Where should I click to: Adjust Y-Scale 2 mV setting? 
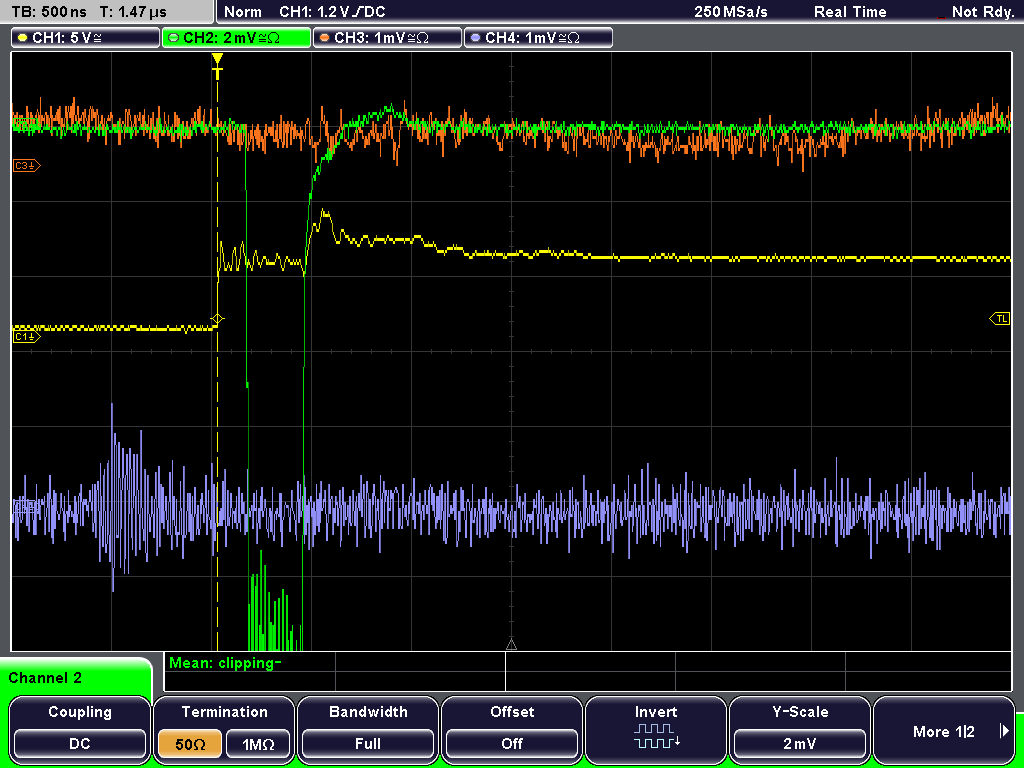click(x=799, y=730)
